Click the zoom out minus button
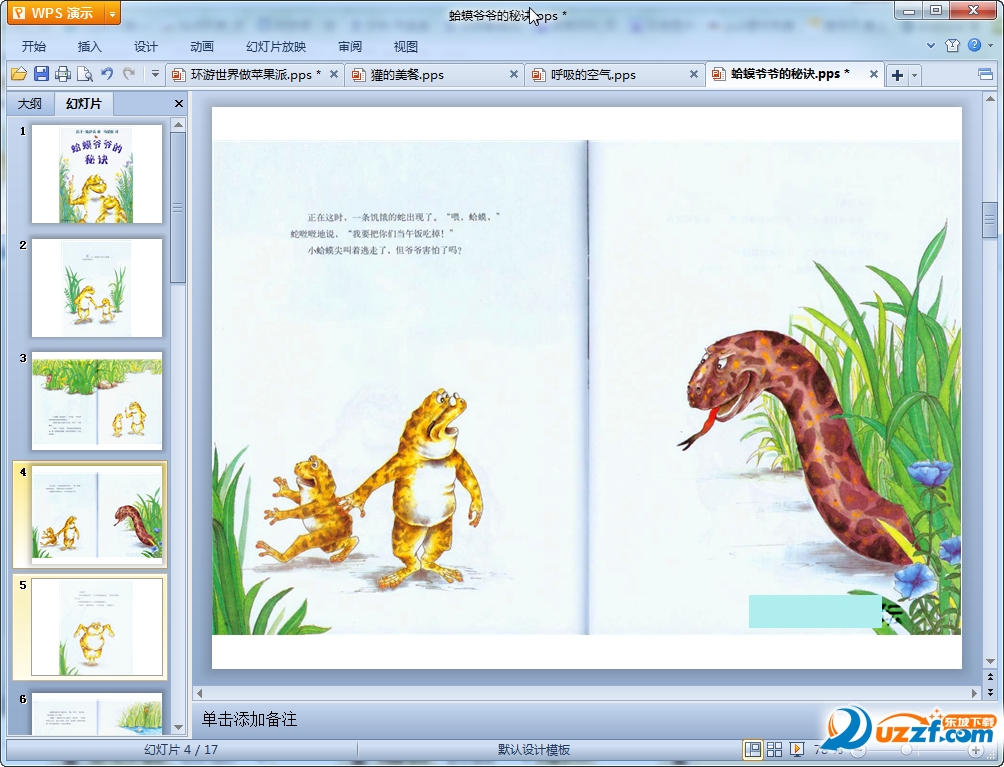The height and width of the screenshot is (767, 1004). pos(858,750)
